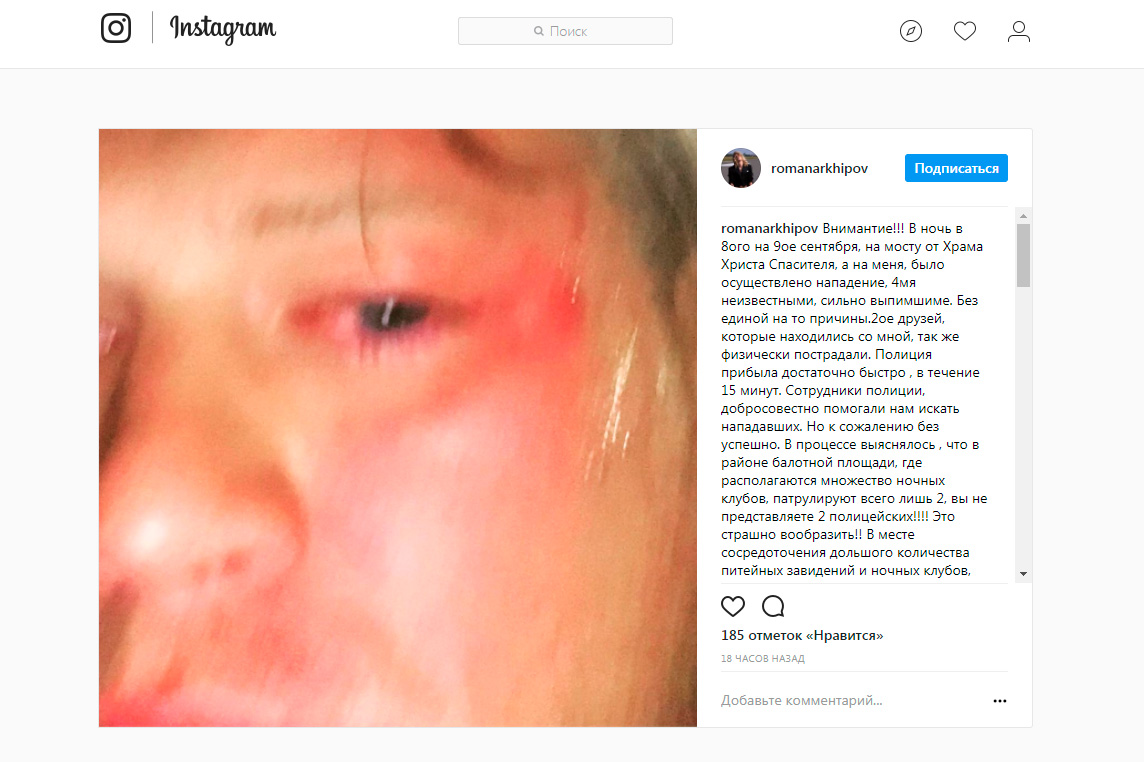
Task: Click the magnifier icon in search box
Action: click(538, 31)
